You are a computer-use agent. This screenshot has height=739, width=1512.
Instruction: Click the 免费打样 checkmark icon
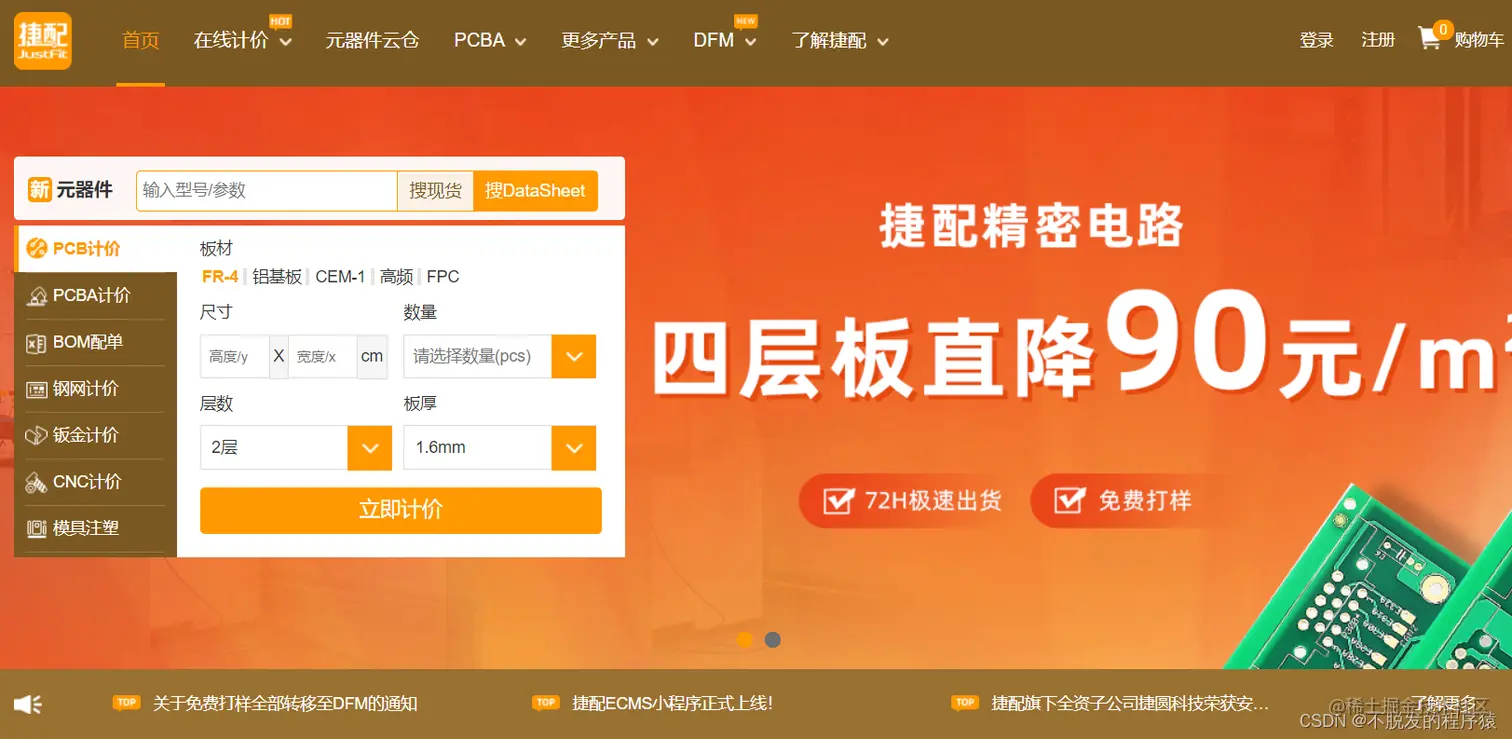[1069, 499]
